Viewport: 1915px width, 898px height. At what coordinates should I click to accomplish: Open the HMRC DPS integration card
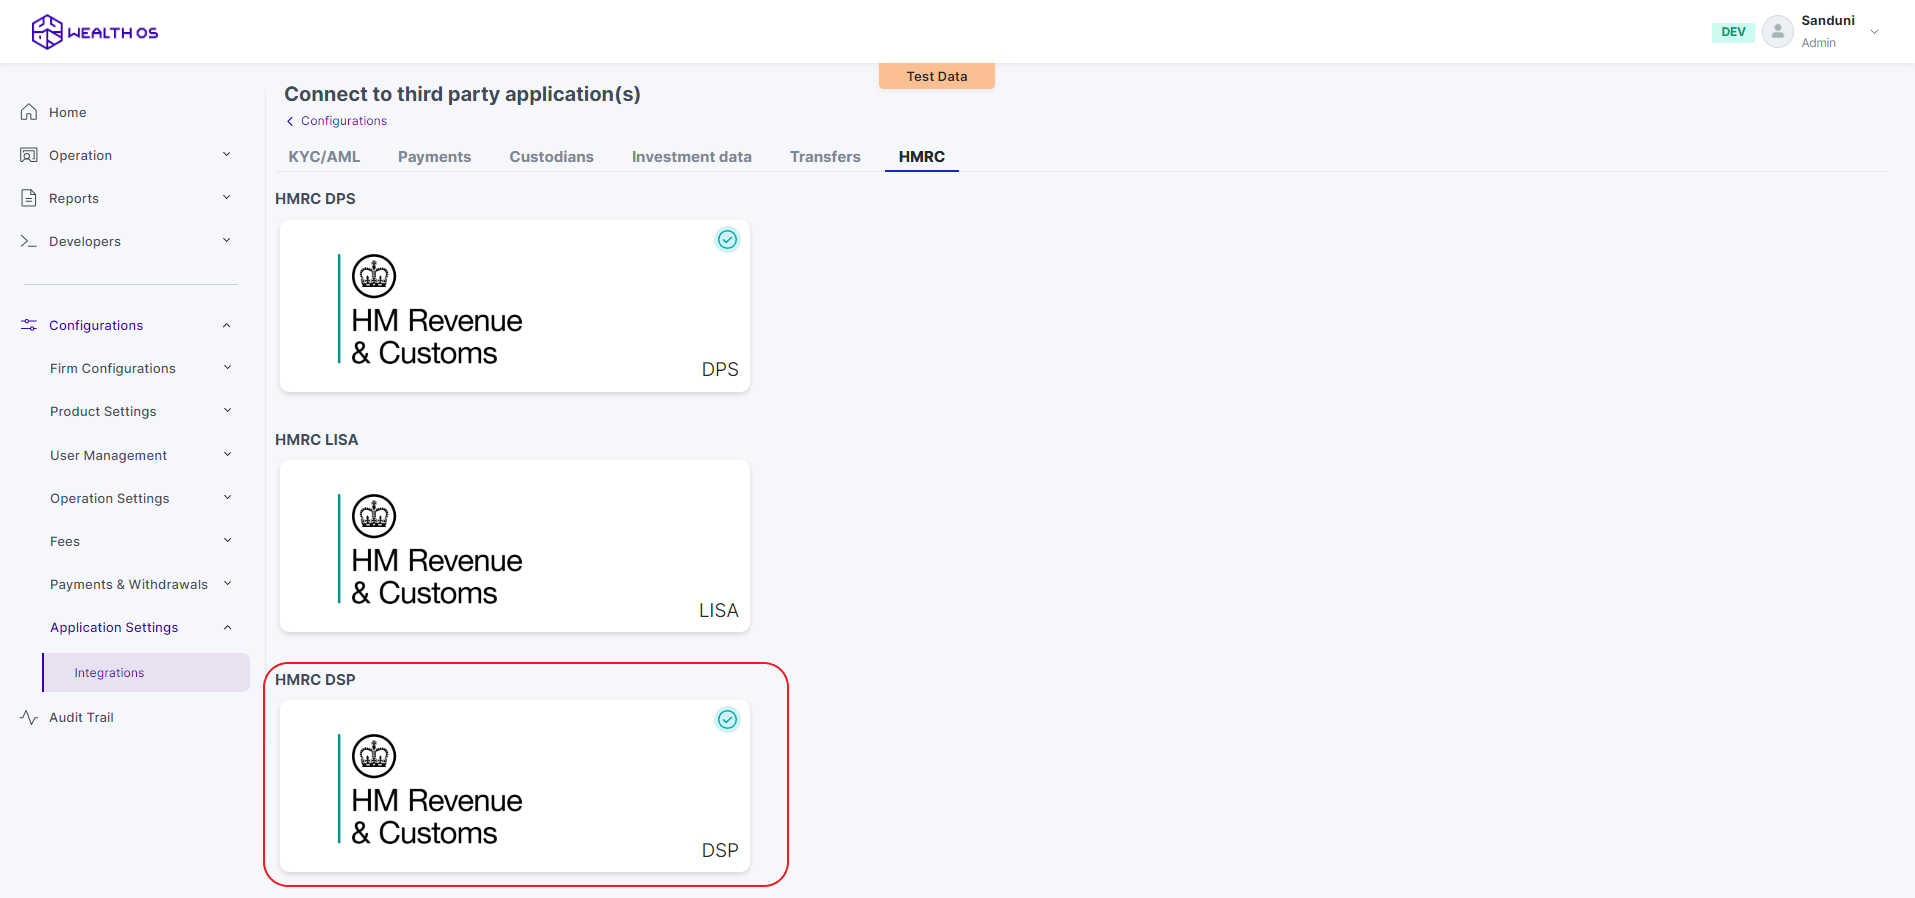tap(515, 306)
